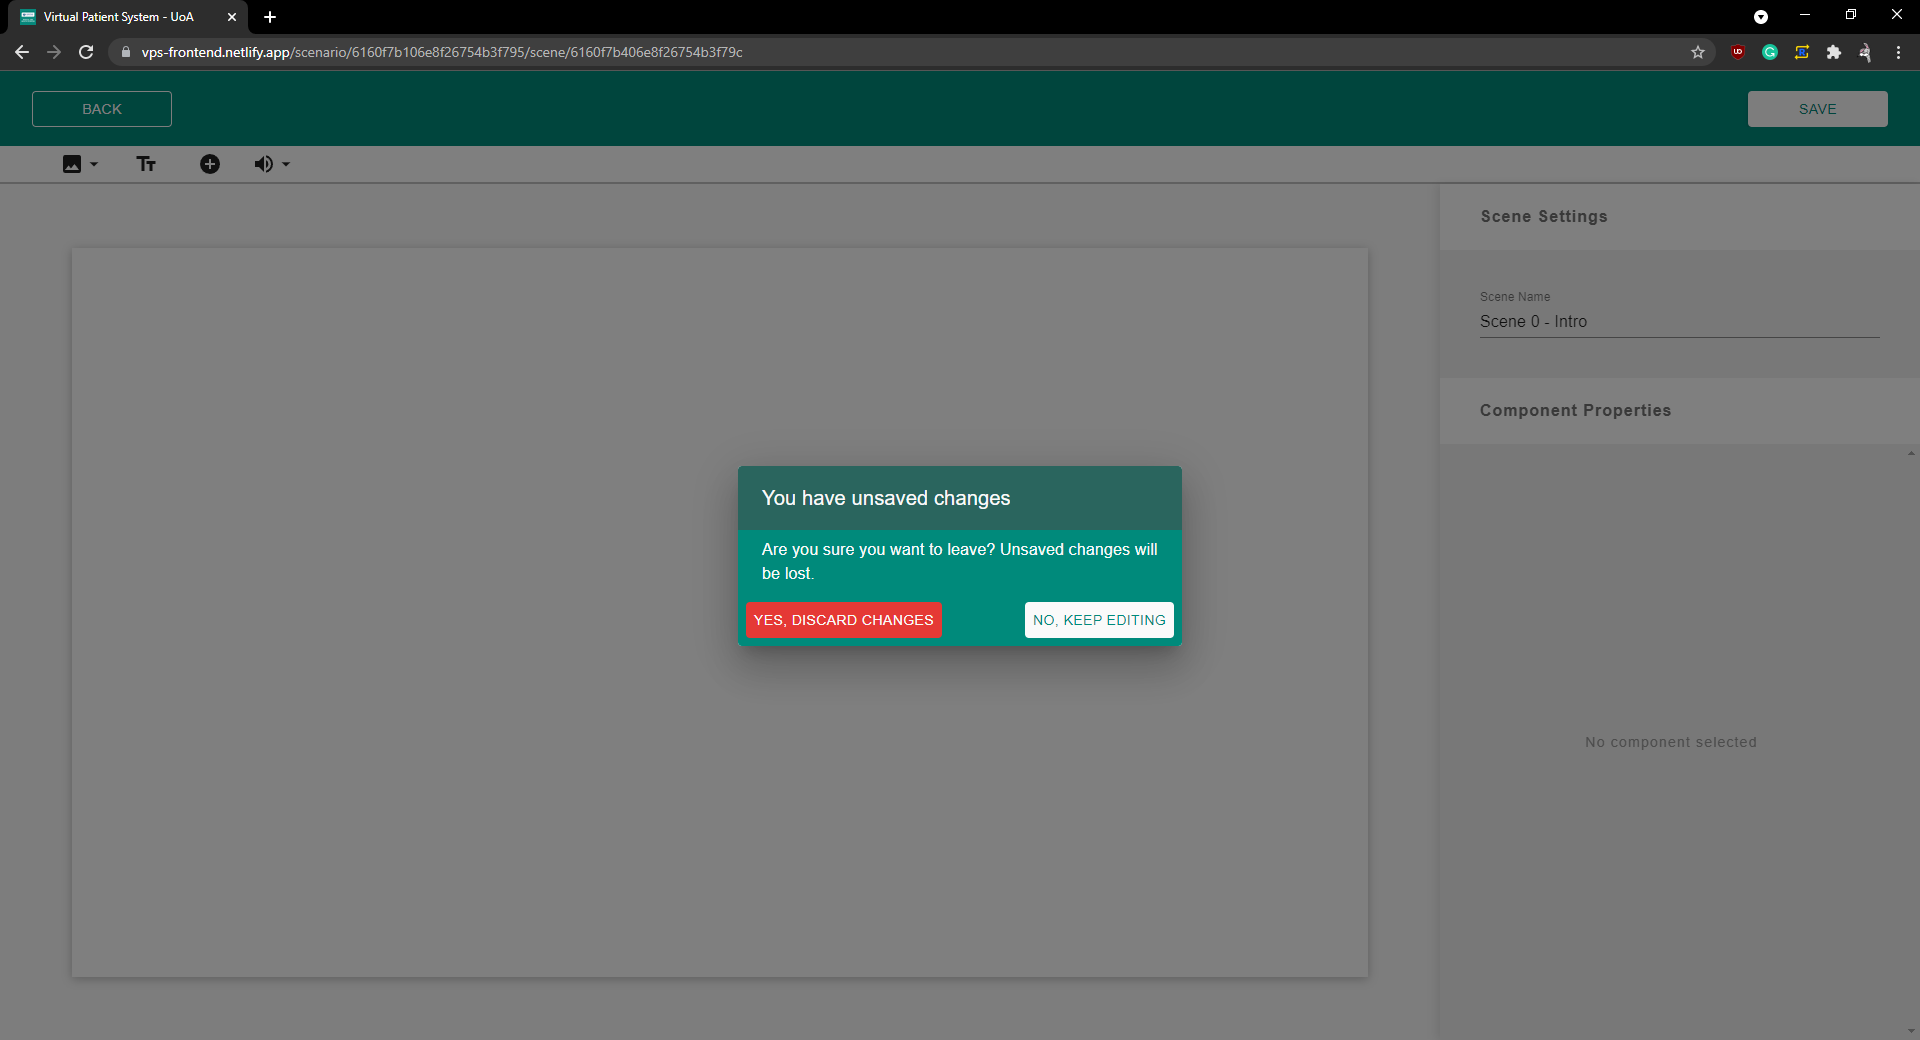Click the audio speaker icon
1920x1040 pixels.
coord(263,164)
